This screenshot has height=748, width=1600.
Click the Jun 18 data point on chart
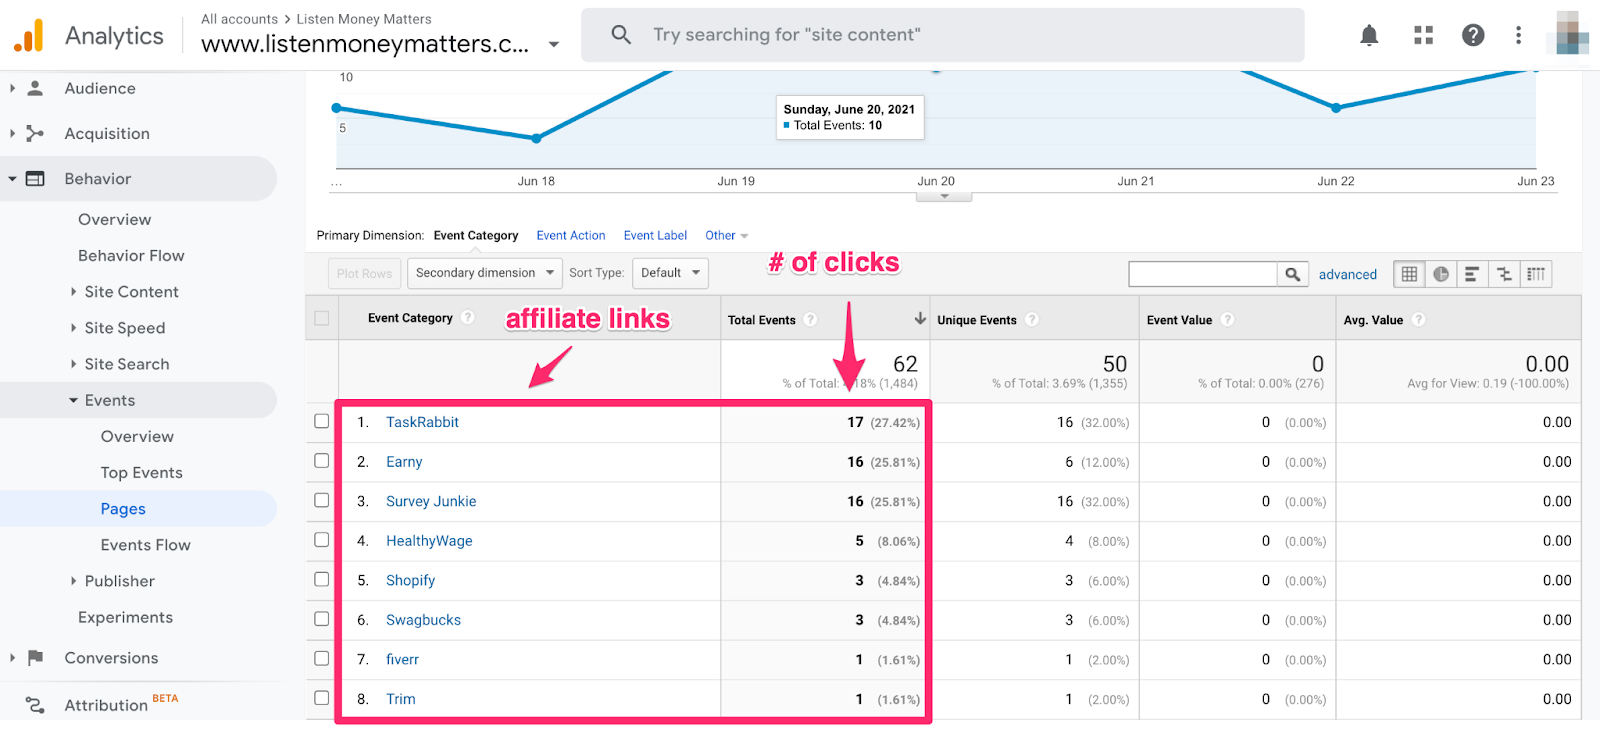point(536,138)
